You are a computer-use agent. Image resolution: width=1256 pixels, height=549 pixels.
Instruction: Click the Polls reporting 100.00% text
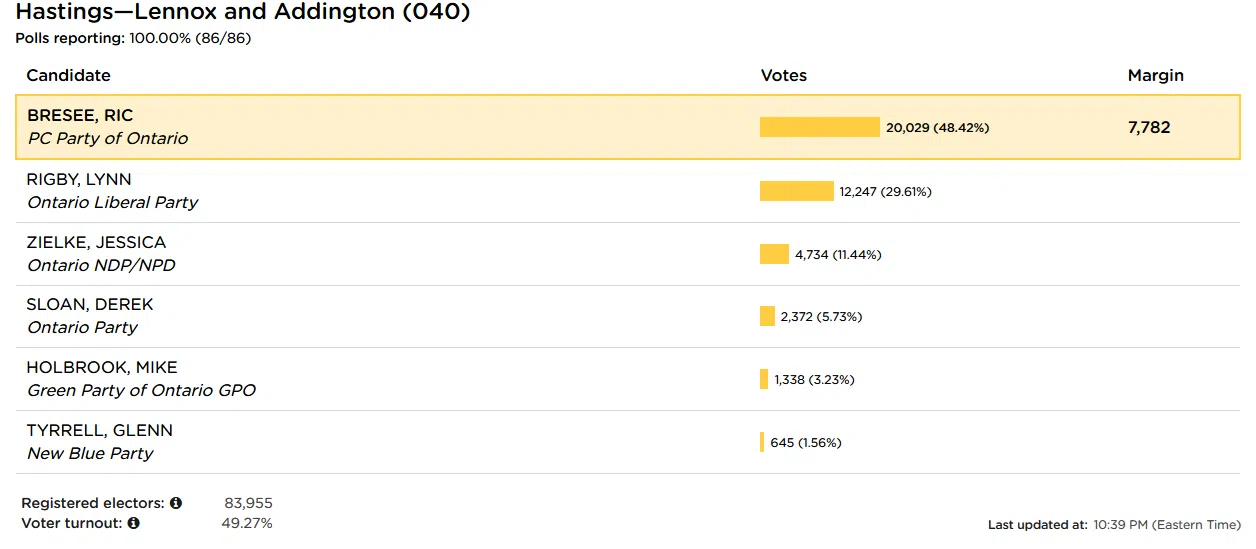pyautogui.click(x=133, y=38)
